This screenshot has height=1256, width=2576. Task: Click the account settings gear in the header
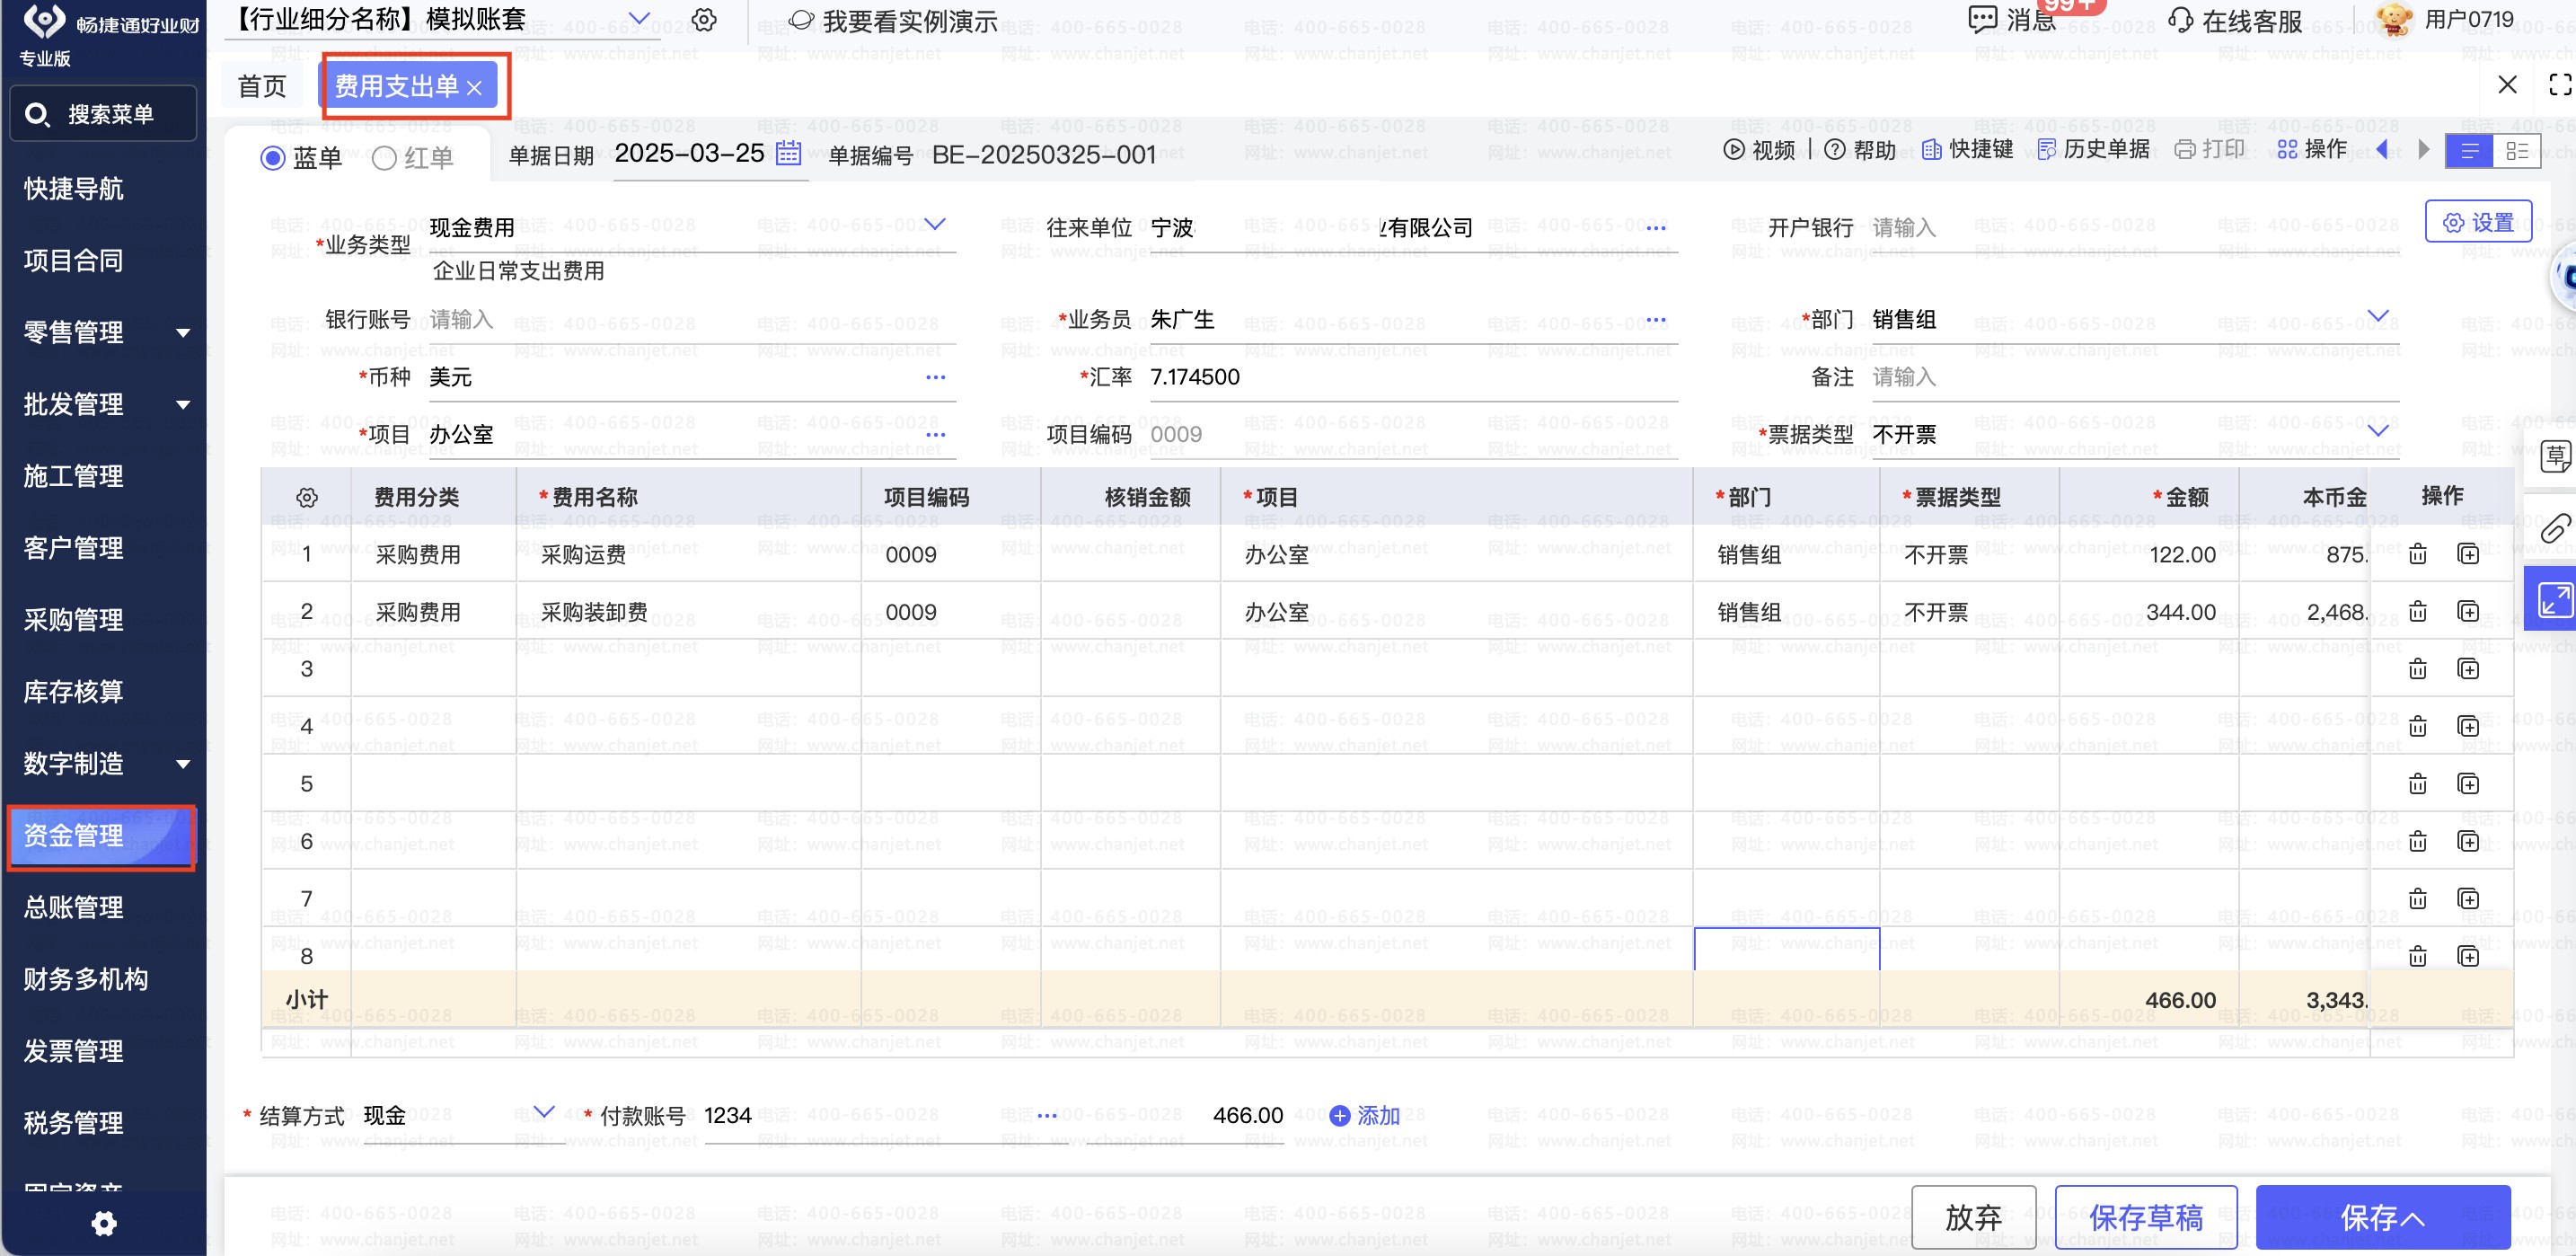[x=704, y=20]
